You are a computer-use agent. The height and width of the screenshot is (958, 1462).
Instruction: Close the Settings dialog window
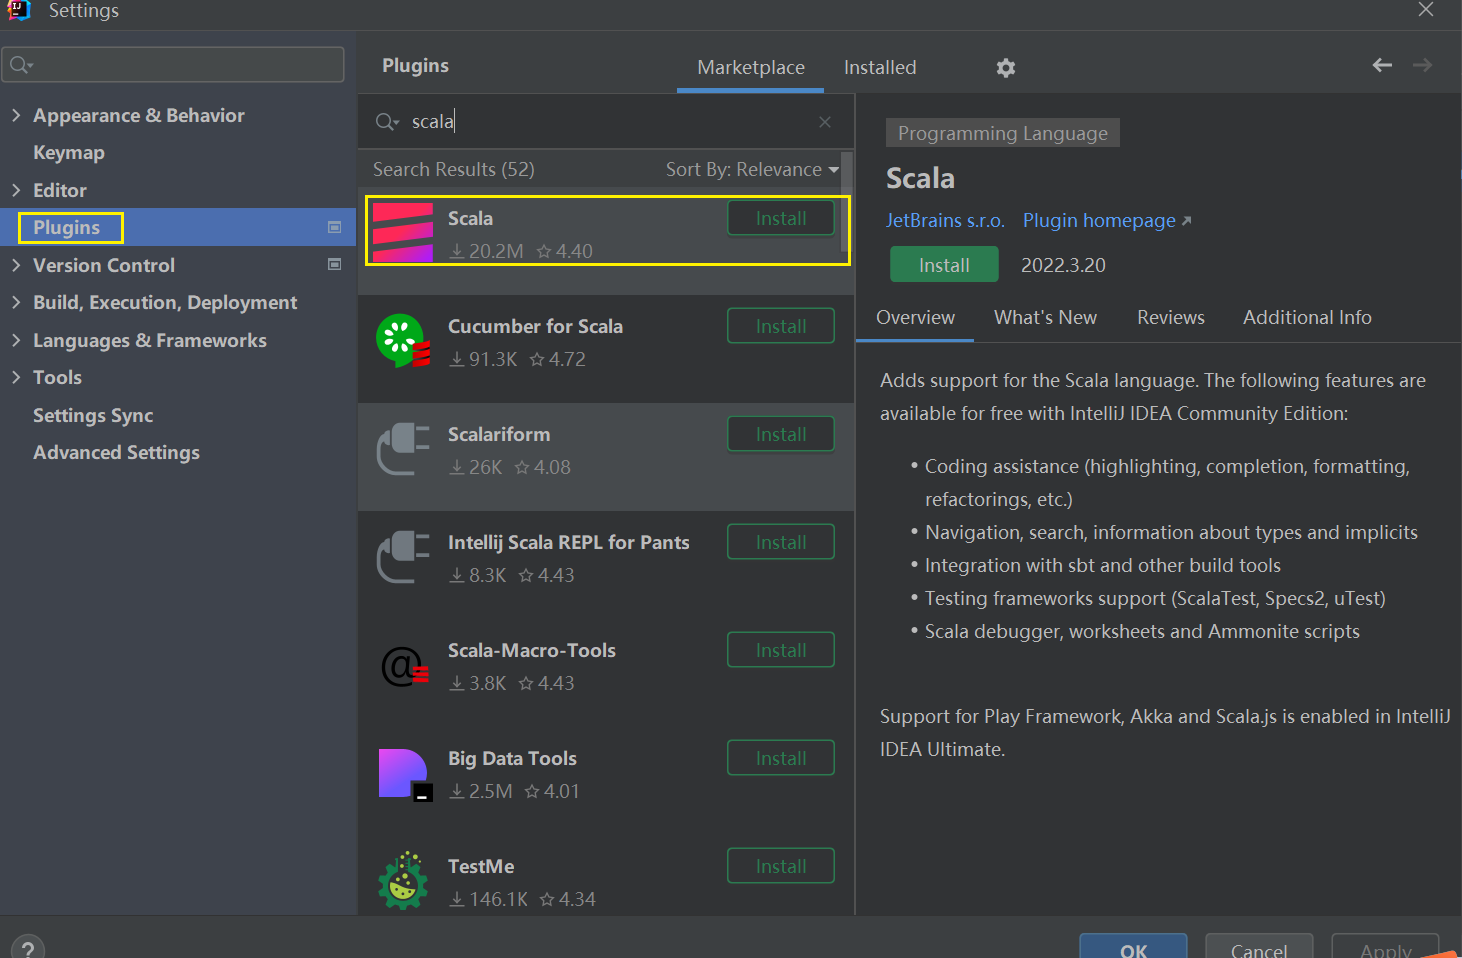(x=1426, y=10)
